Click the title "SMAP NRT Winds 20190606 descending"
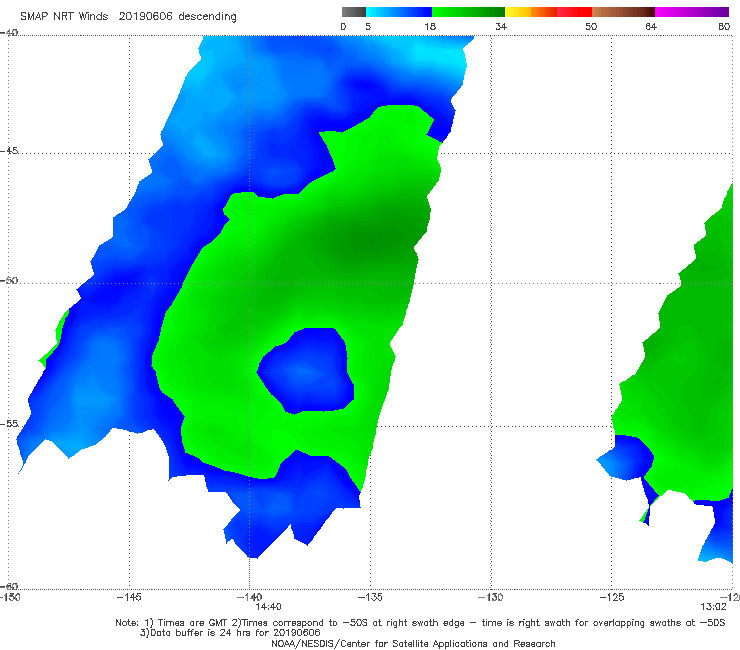740x650 pixels. [128, 17]
